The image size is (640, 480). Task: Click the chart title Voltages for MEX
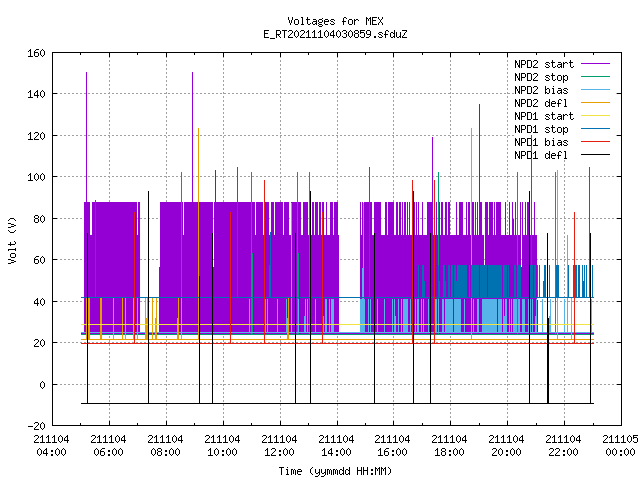pos(335,21)
